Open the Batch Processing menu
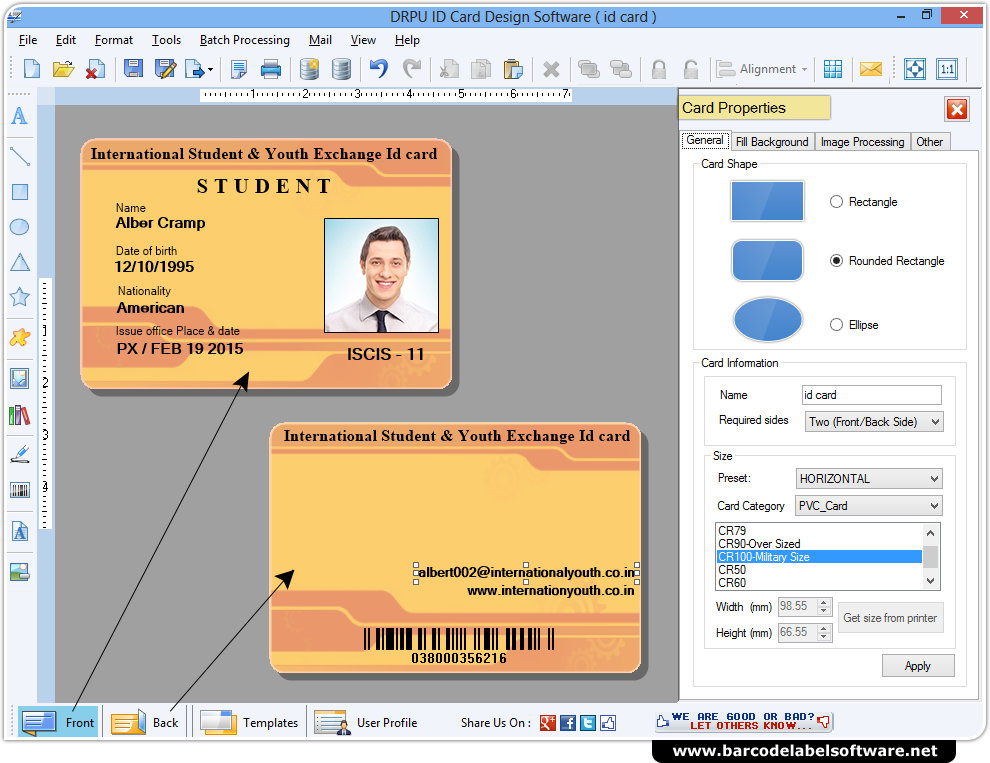990x763 pixels. [244, 40]
